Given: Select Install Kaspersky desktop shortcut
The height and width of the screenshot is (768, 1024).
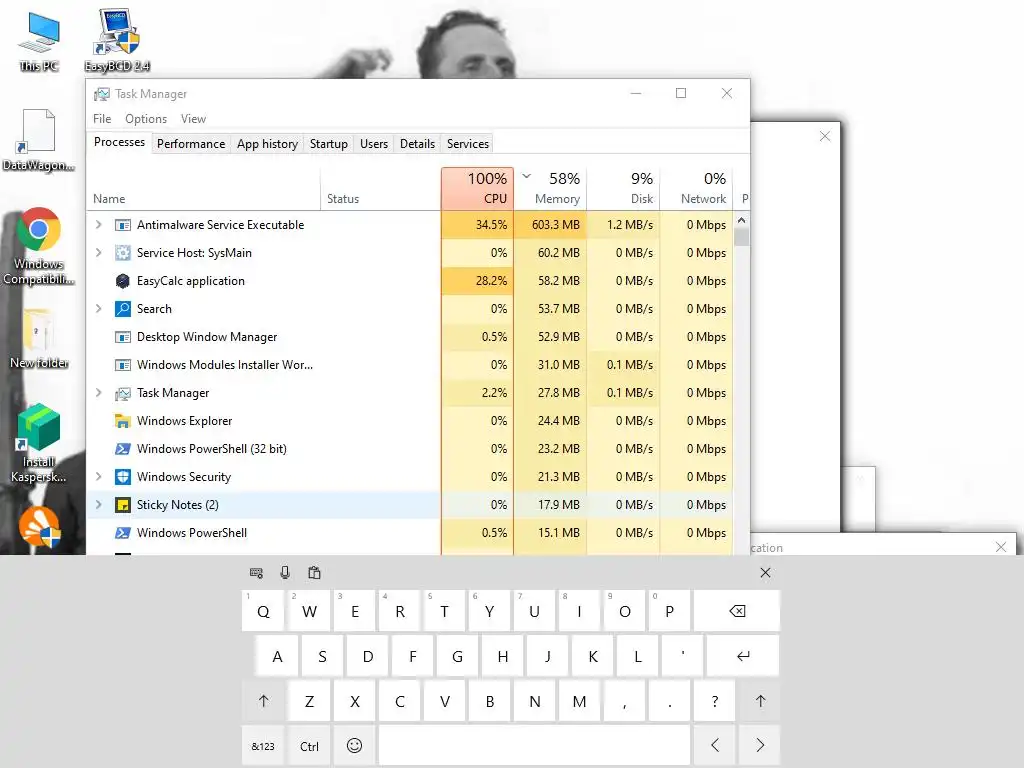Looking at the screenshot, I should 39,444.
